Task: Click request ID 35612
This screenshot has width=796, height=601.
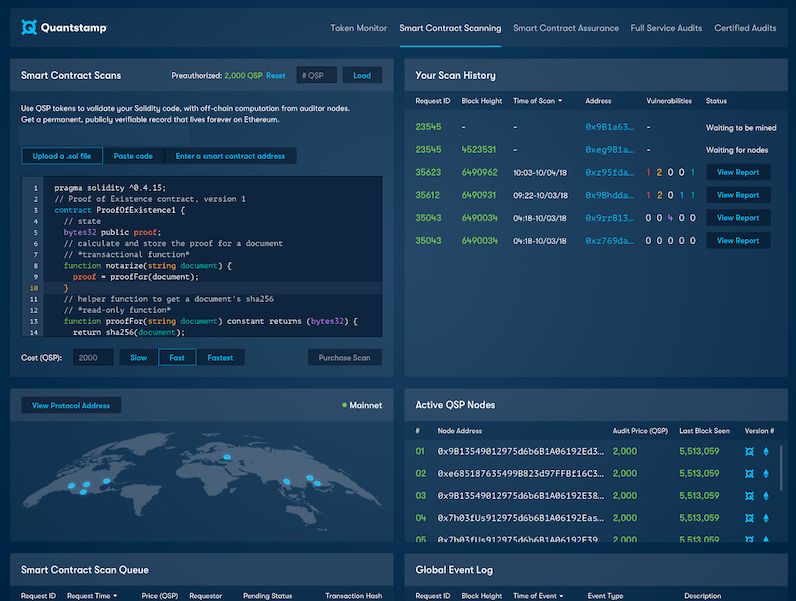Action: [x=427, y=195]
